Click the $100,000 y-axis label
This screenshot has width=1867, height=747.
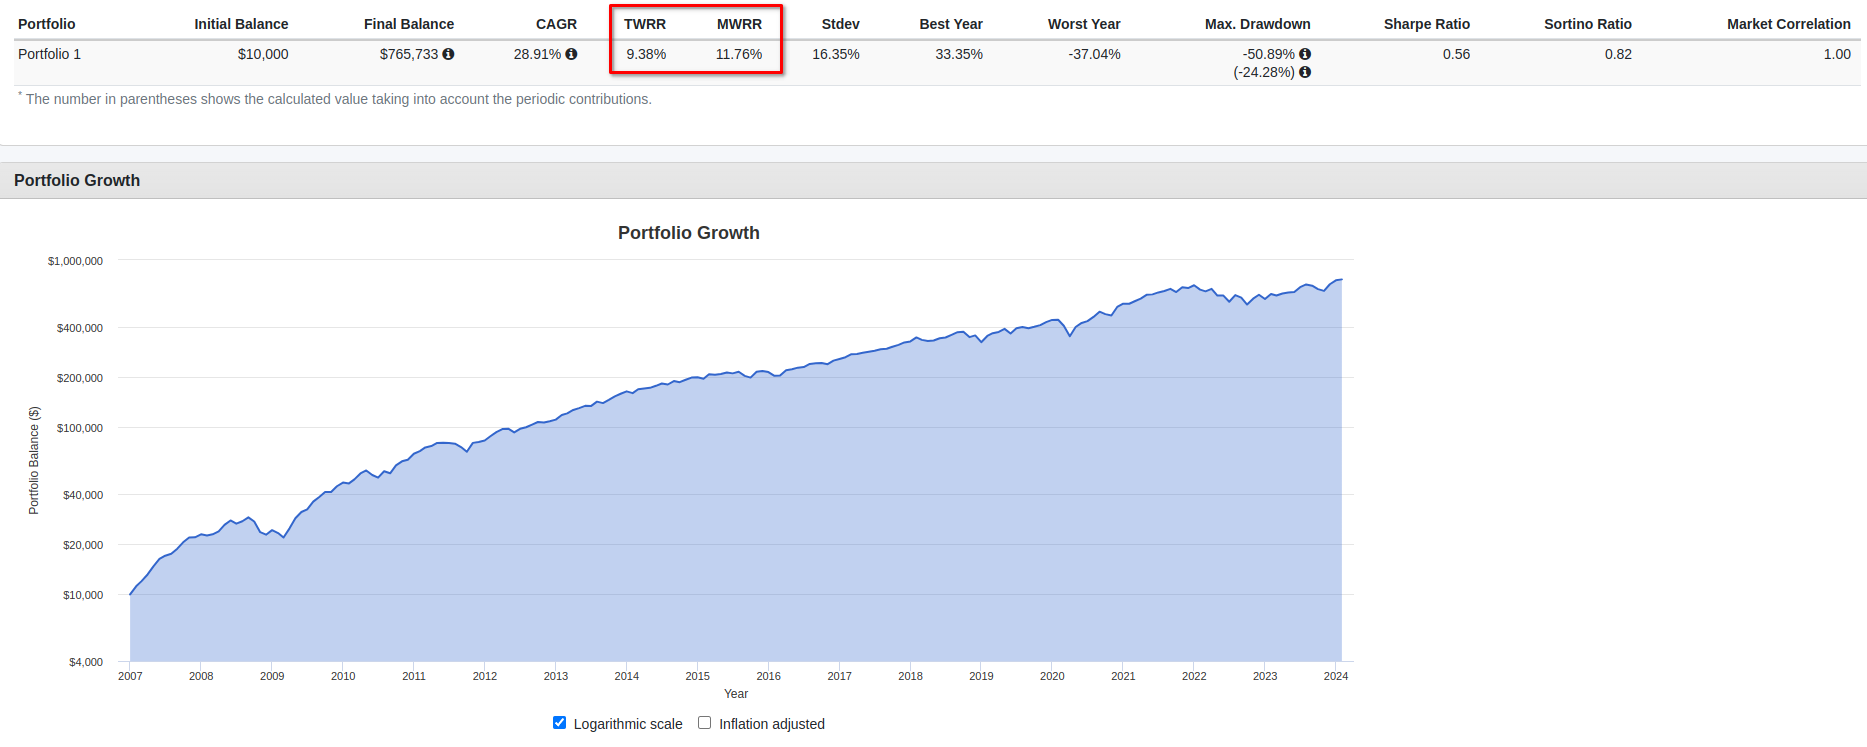[x=80, y=428]
